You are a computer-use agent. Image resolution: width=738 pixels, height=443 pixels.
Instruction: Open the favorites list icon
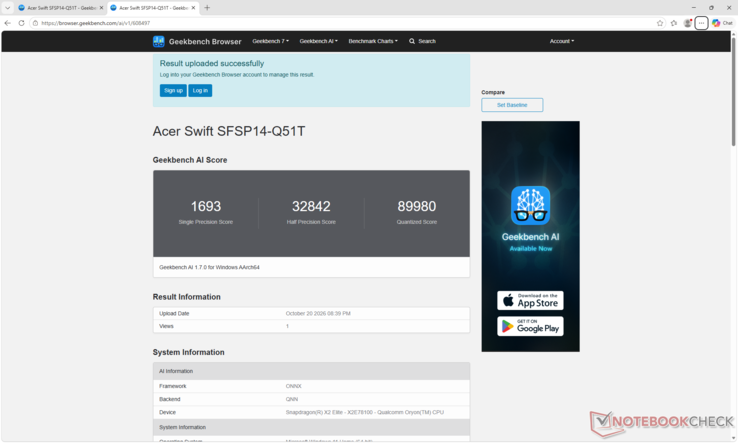(674, 23)
